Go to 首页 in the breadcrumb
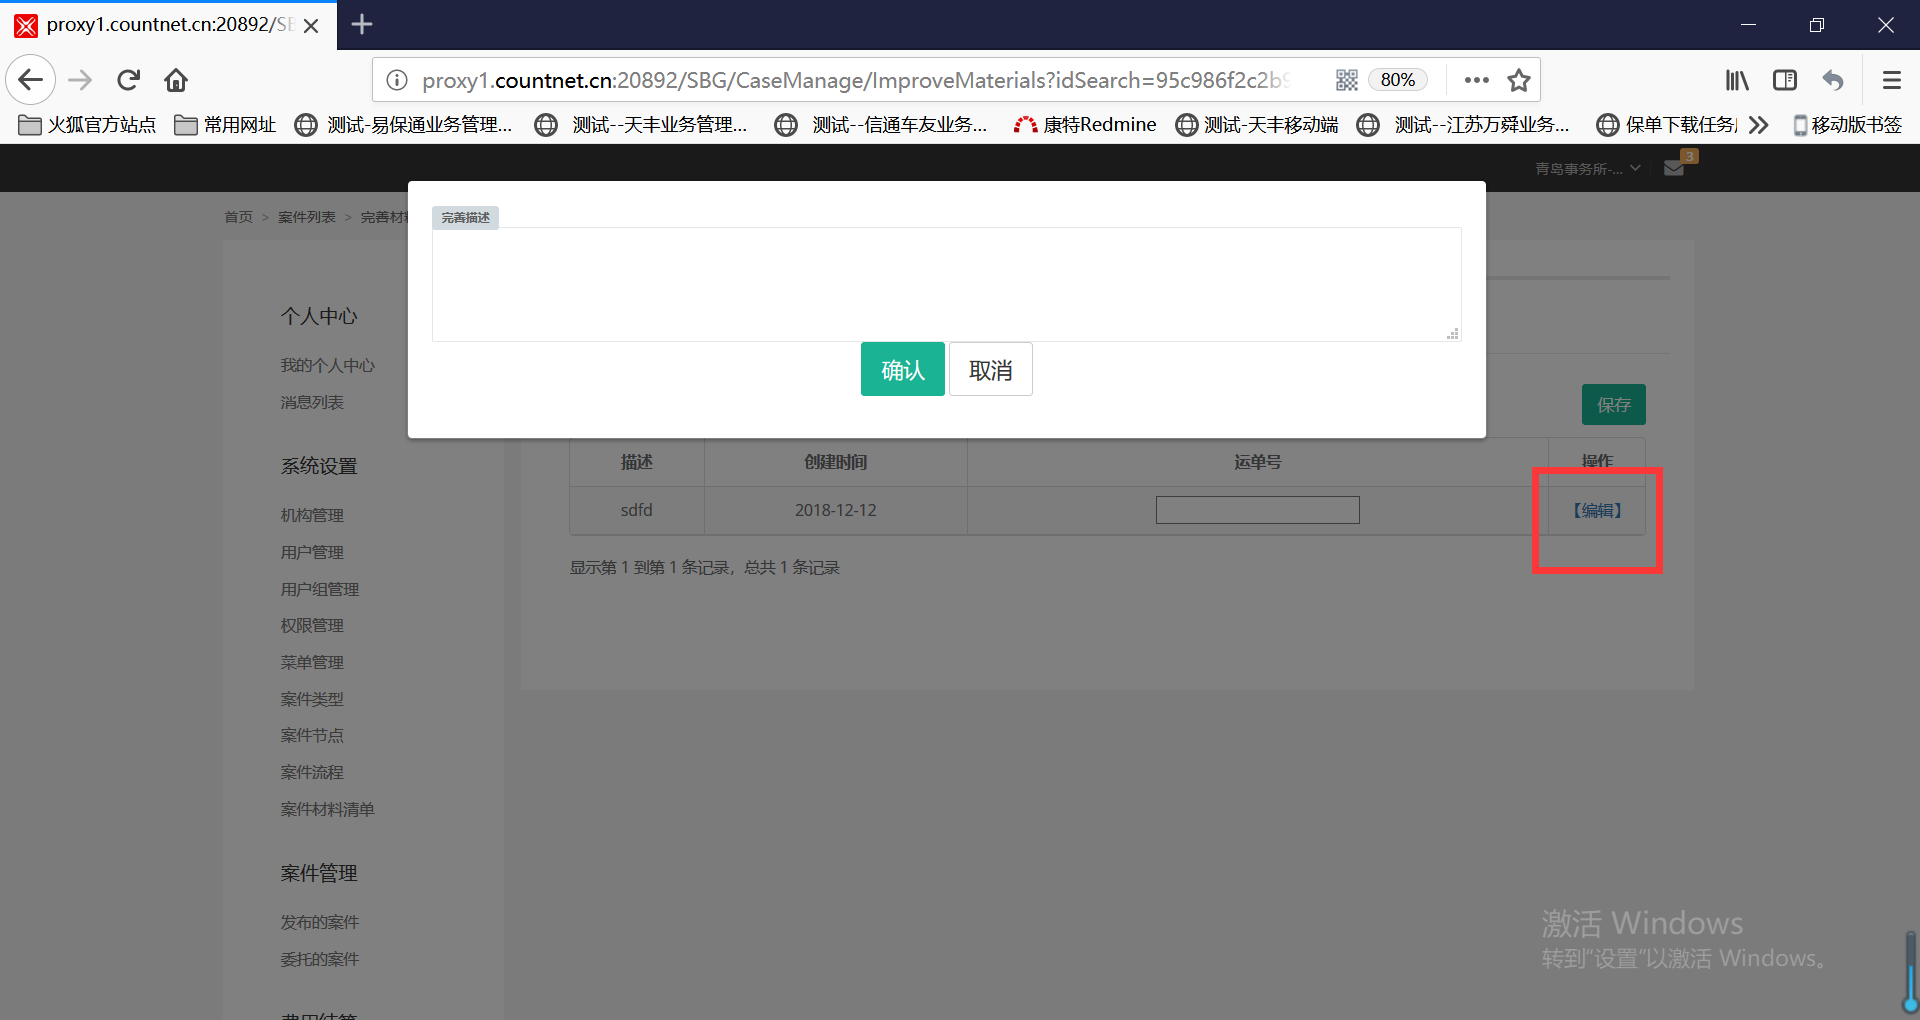Screen dimensions: 1920x1020 click(238, 217)
